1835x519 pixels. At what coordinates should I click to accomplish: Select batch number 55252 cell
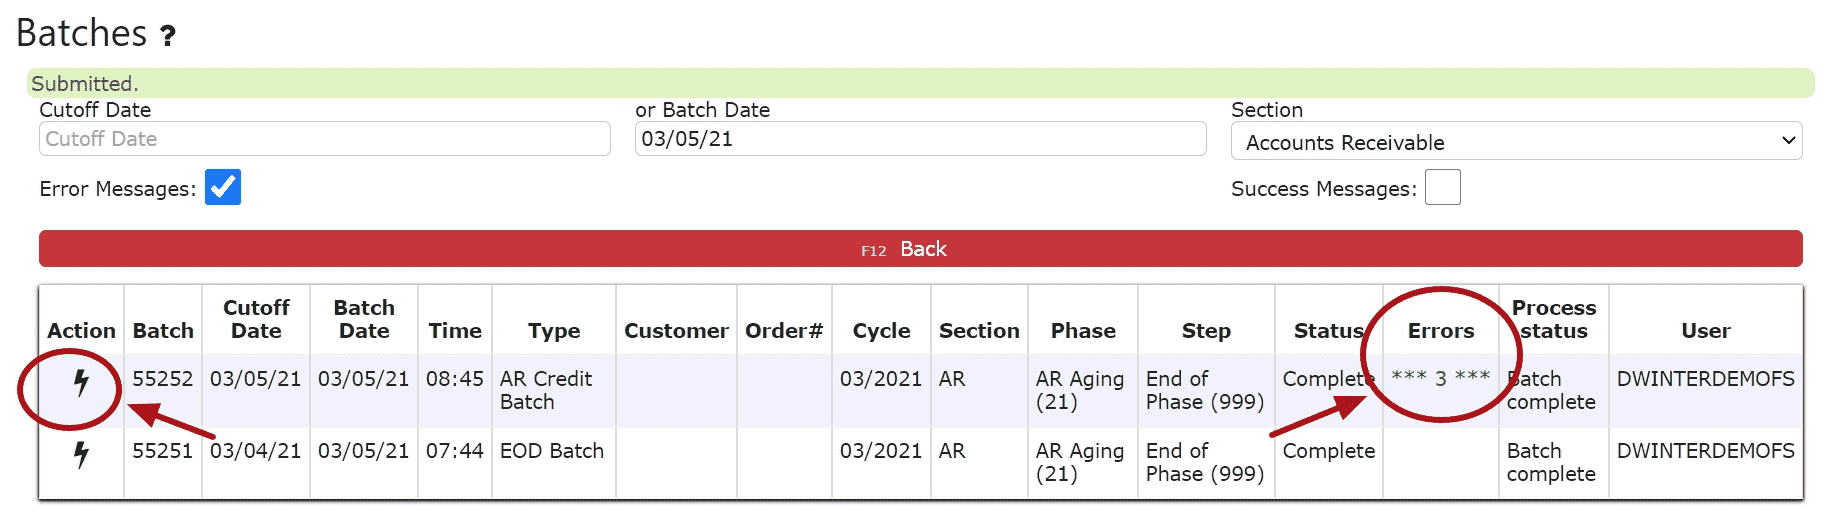pos(162,379)
